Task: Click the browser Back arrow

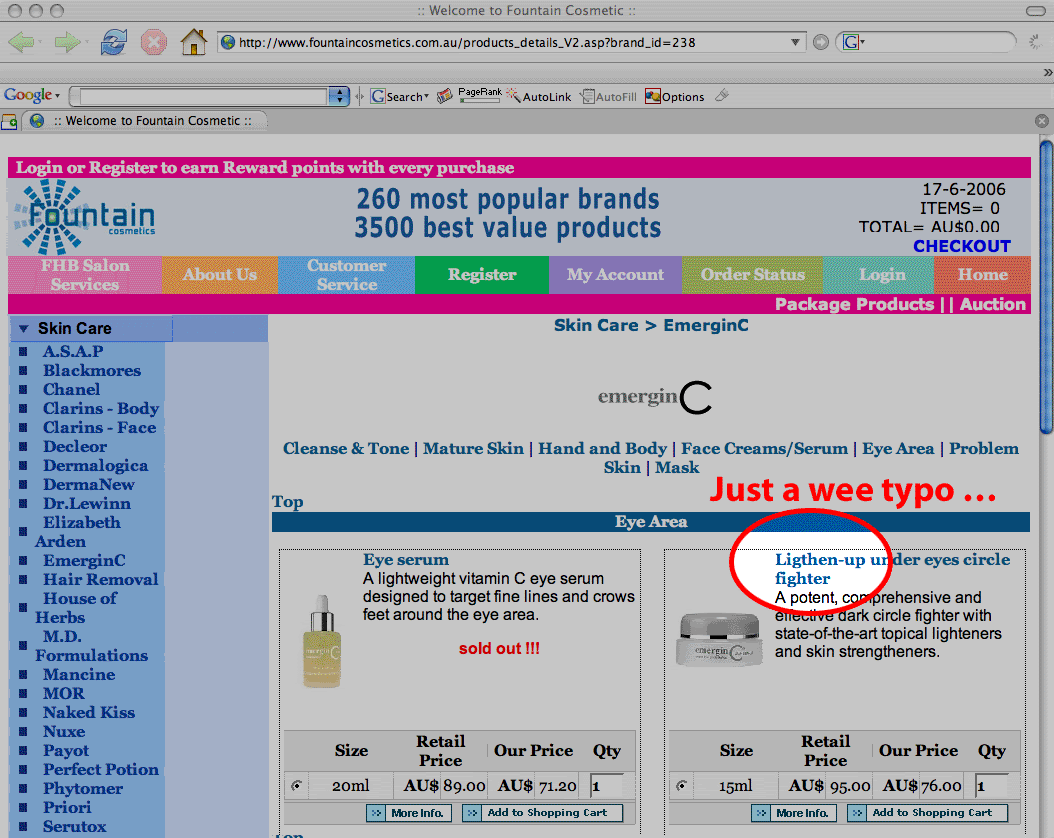Action: click(x=22, y=42)
